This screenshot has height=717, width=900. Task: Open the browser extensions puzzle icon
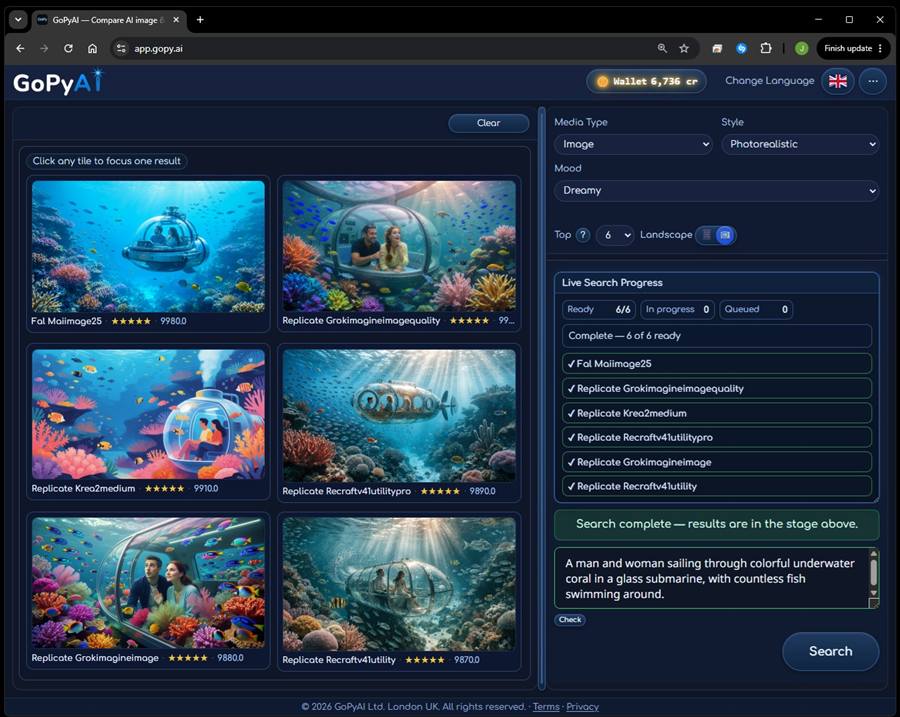point(766,49)
